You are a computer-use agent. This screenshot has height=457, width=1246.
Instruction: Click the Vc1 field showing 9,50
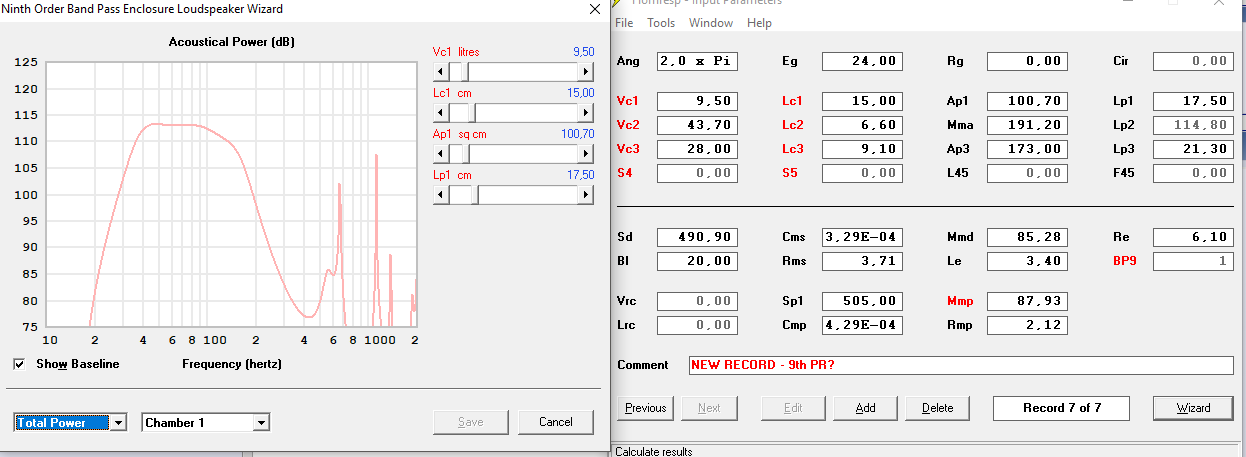click(697, 101)
